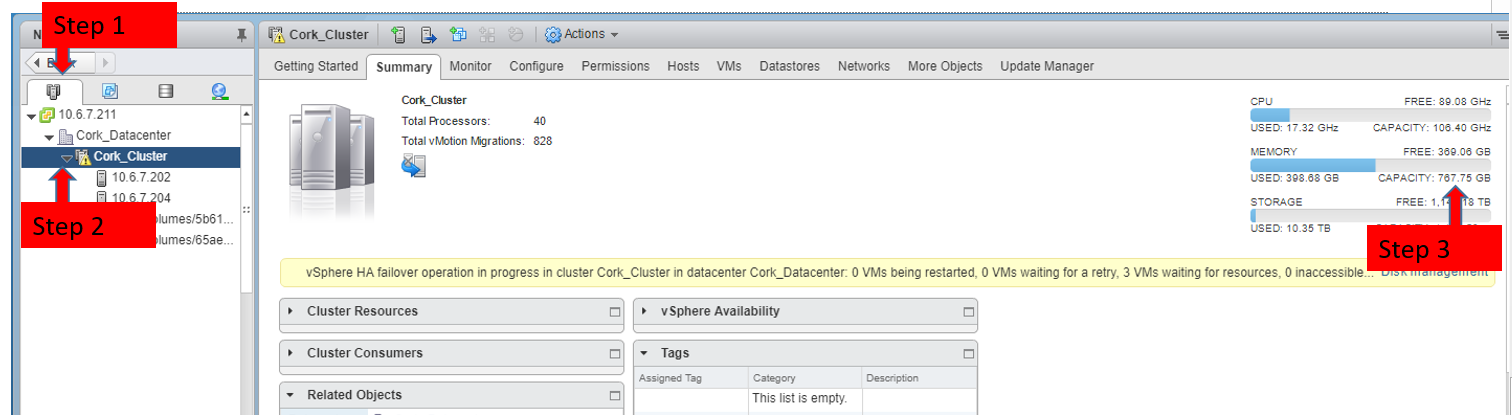The width and height of the screenshot is (1512, 415).
Task: Click Navigator tree scrollbar up arrow
Action: [x=246, y=115]
